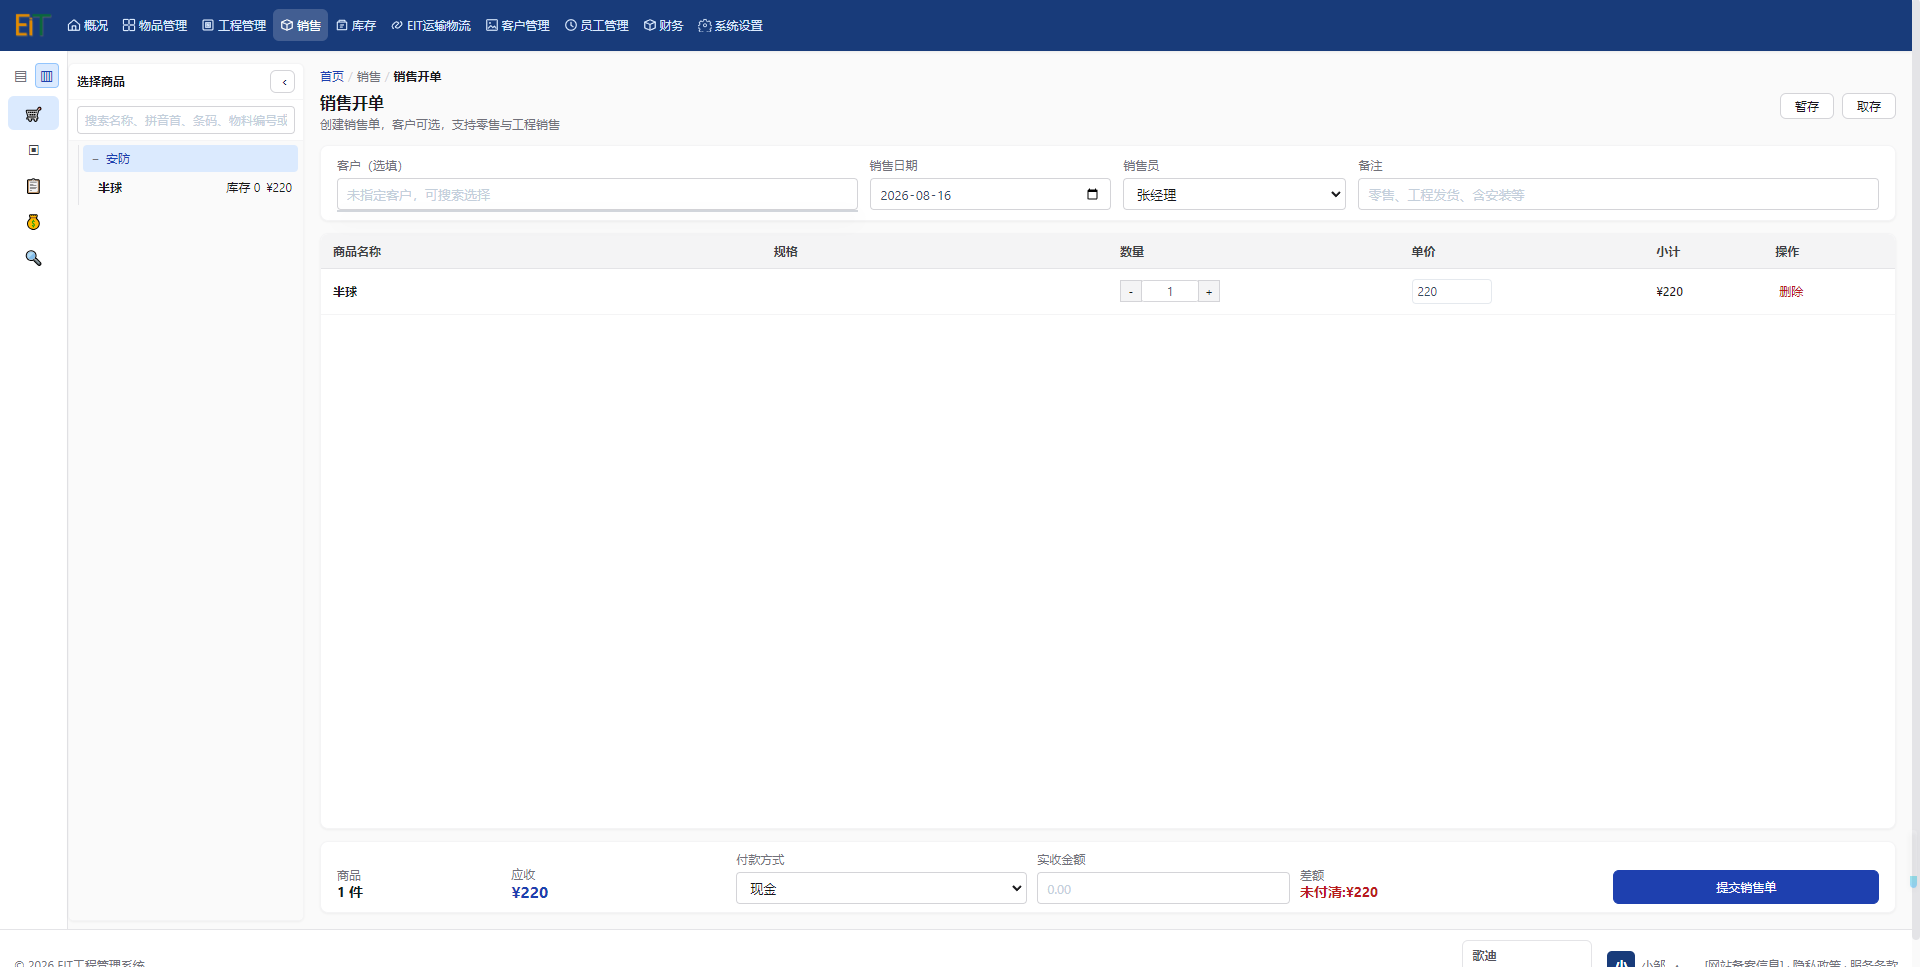This screenshot has width=1920, height=967.
Task: Go to the 首页 breadcrumb link
Action: [332, 77]
